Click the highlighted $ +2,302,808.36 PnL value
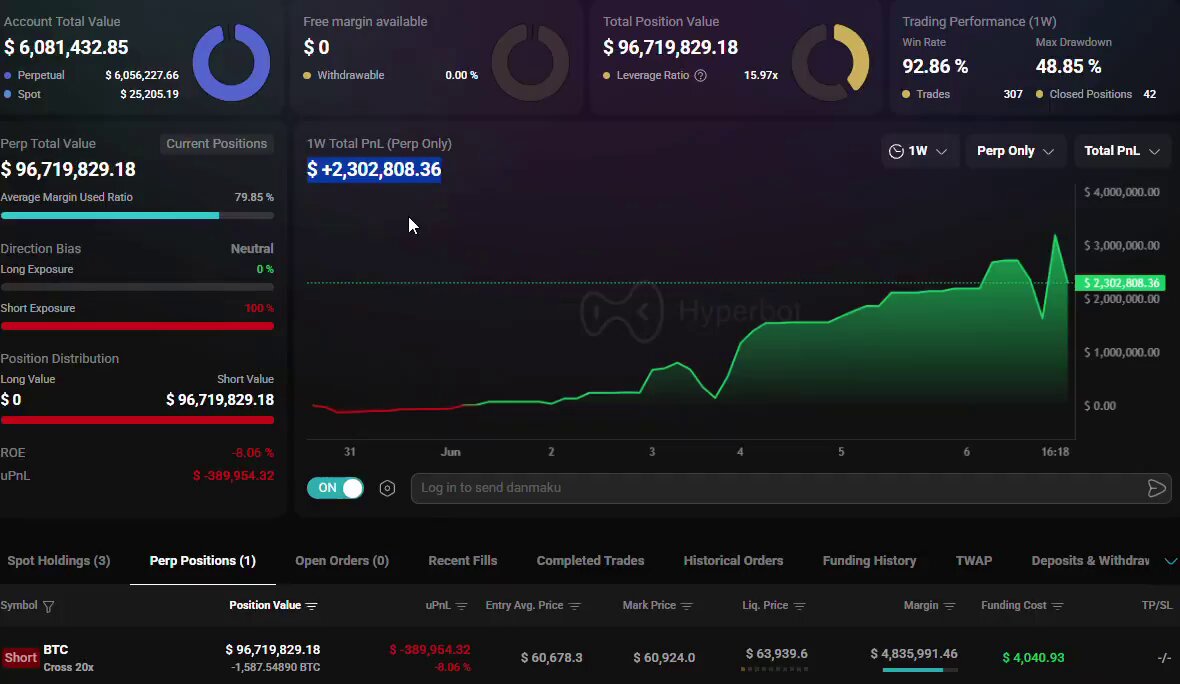This screenshot has width=1180, height=684. point(374,169)
